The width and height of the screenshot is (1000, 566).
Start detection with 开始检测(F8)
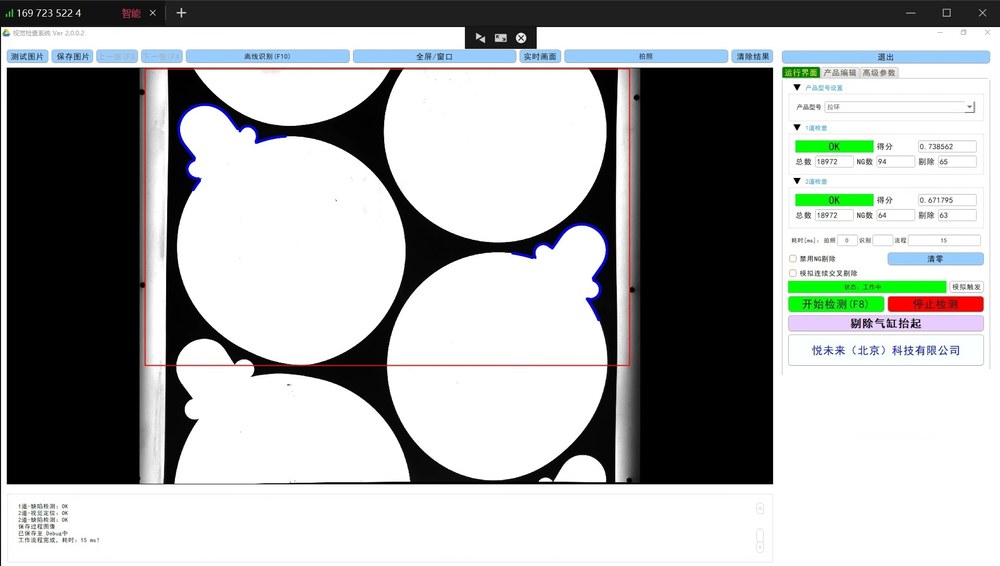pyautogui.click(x=835, y=304)
